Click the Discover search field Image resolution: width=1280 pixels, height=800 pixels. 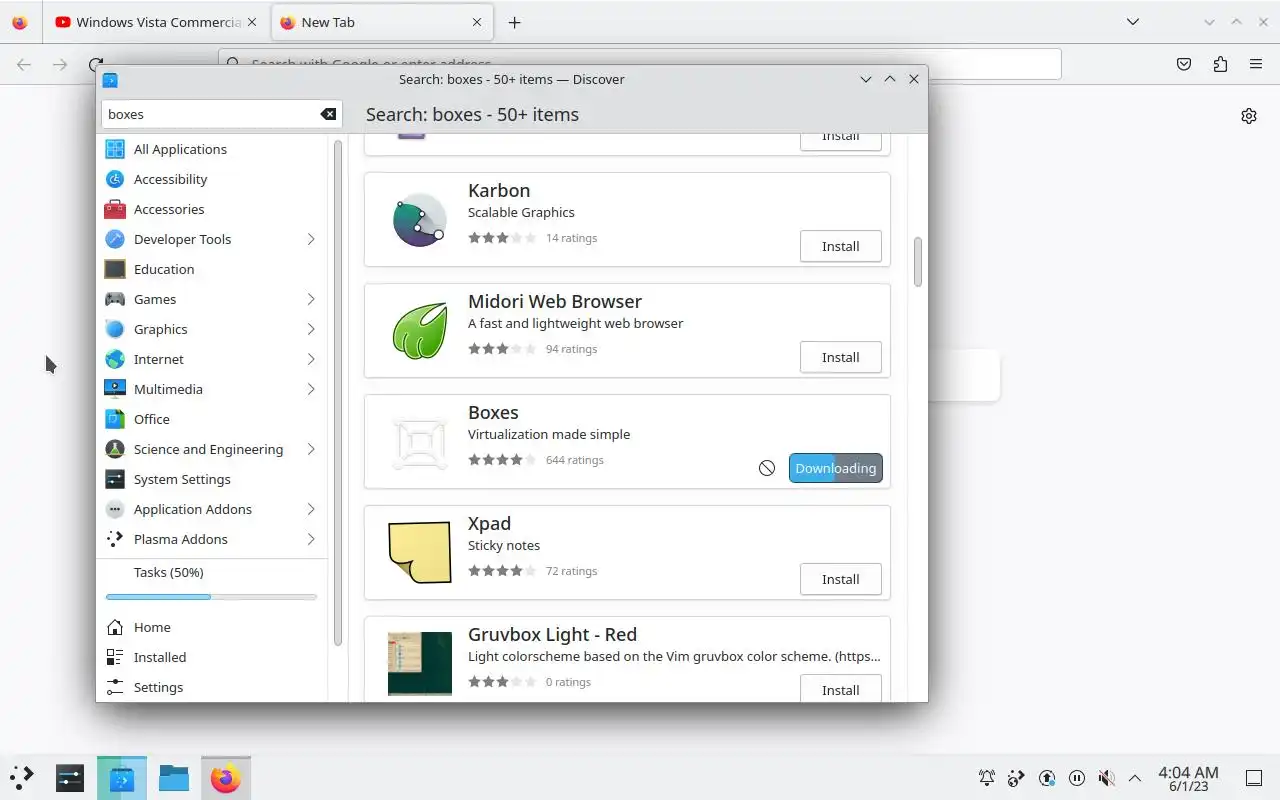point(222,114)
